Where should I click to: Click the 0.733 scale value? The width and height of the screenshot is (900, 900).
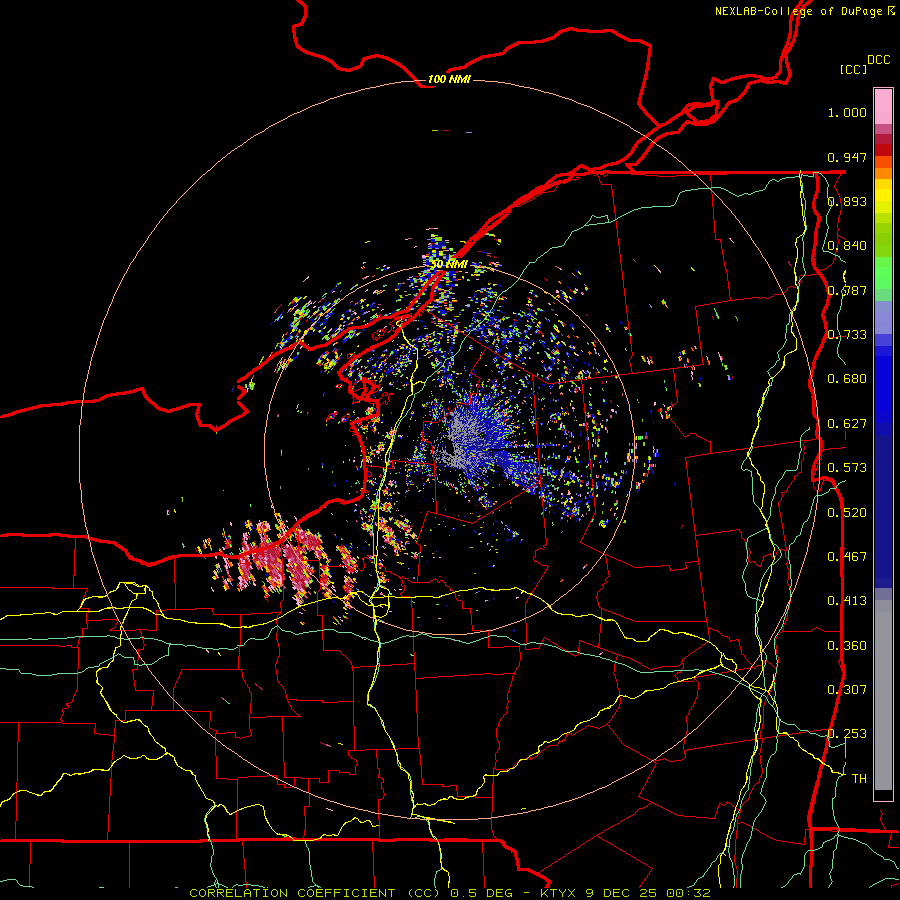[x=847, y=335]
